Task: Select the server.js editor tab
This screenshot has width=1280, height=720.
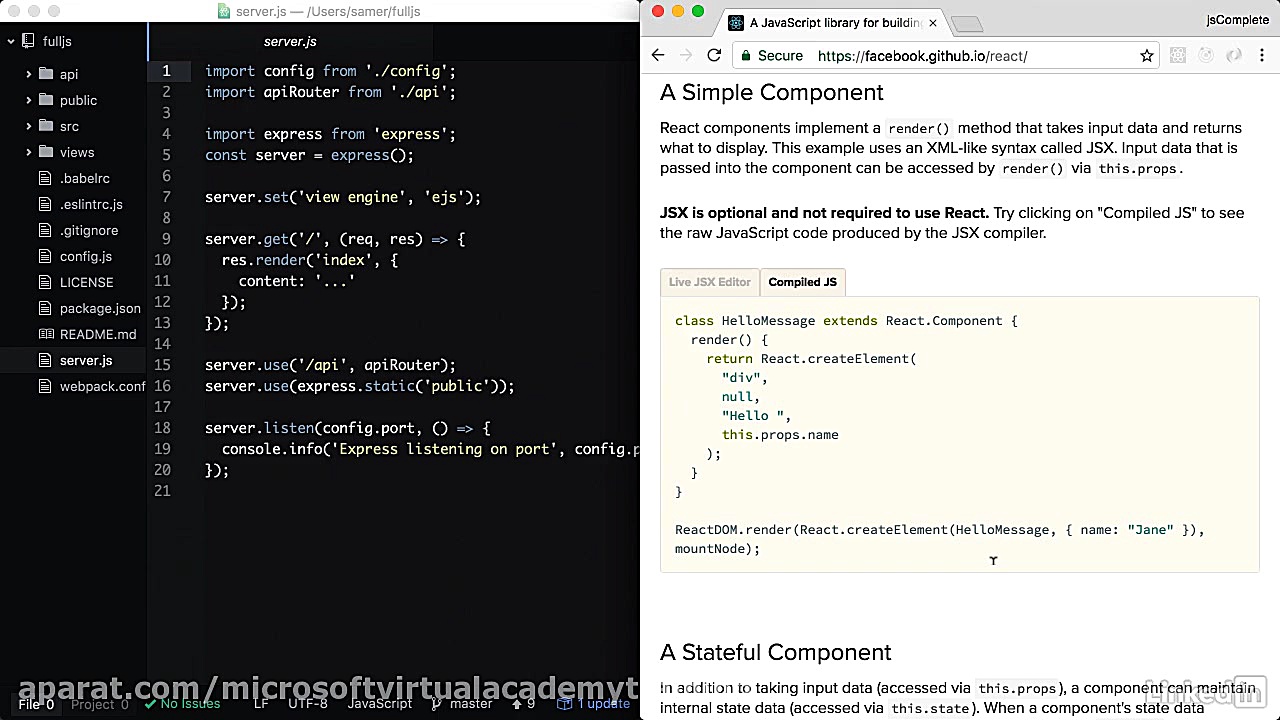Action: pos(290,41)
